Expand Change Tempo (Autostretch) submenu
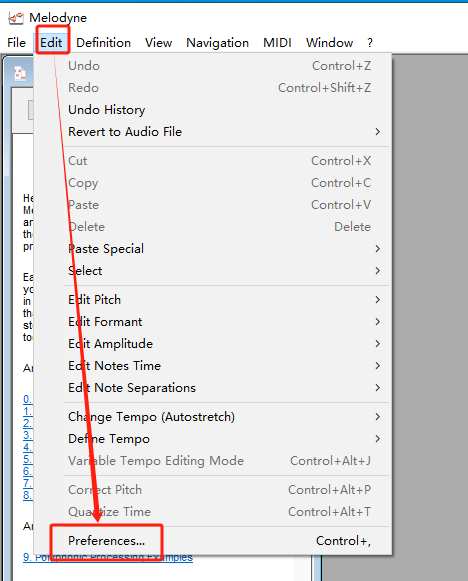Viewport: 468px width, 581px height. tap(226, 417)
